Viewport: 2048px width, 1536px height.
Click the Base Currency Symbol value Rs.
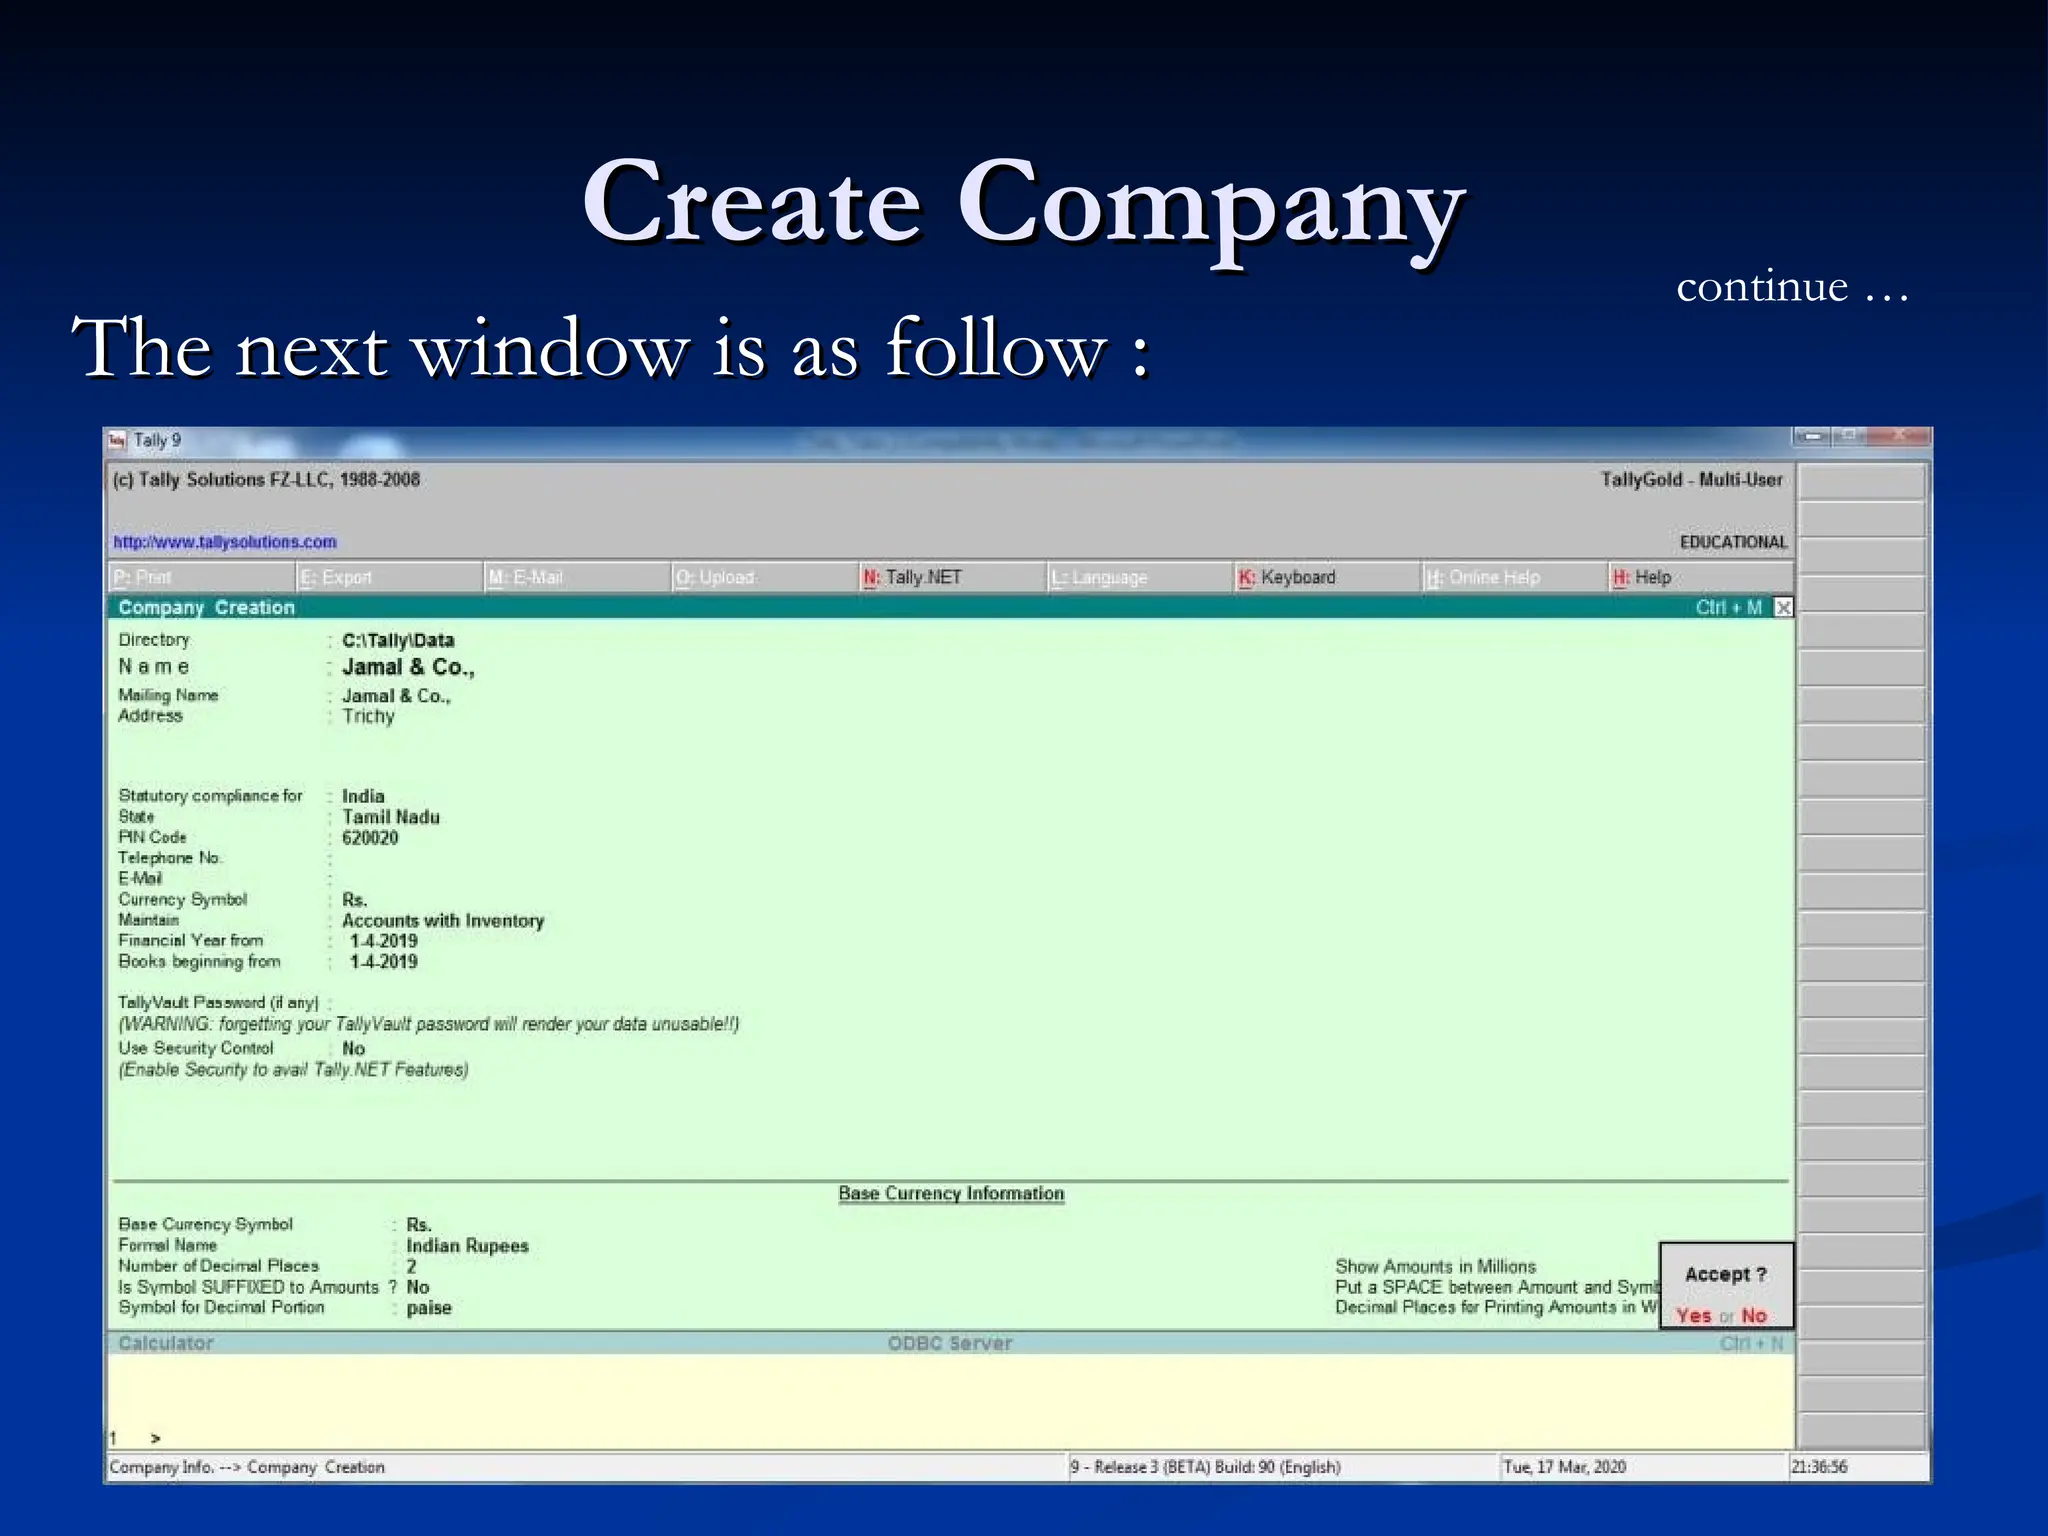[x=419, y=1225]
